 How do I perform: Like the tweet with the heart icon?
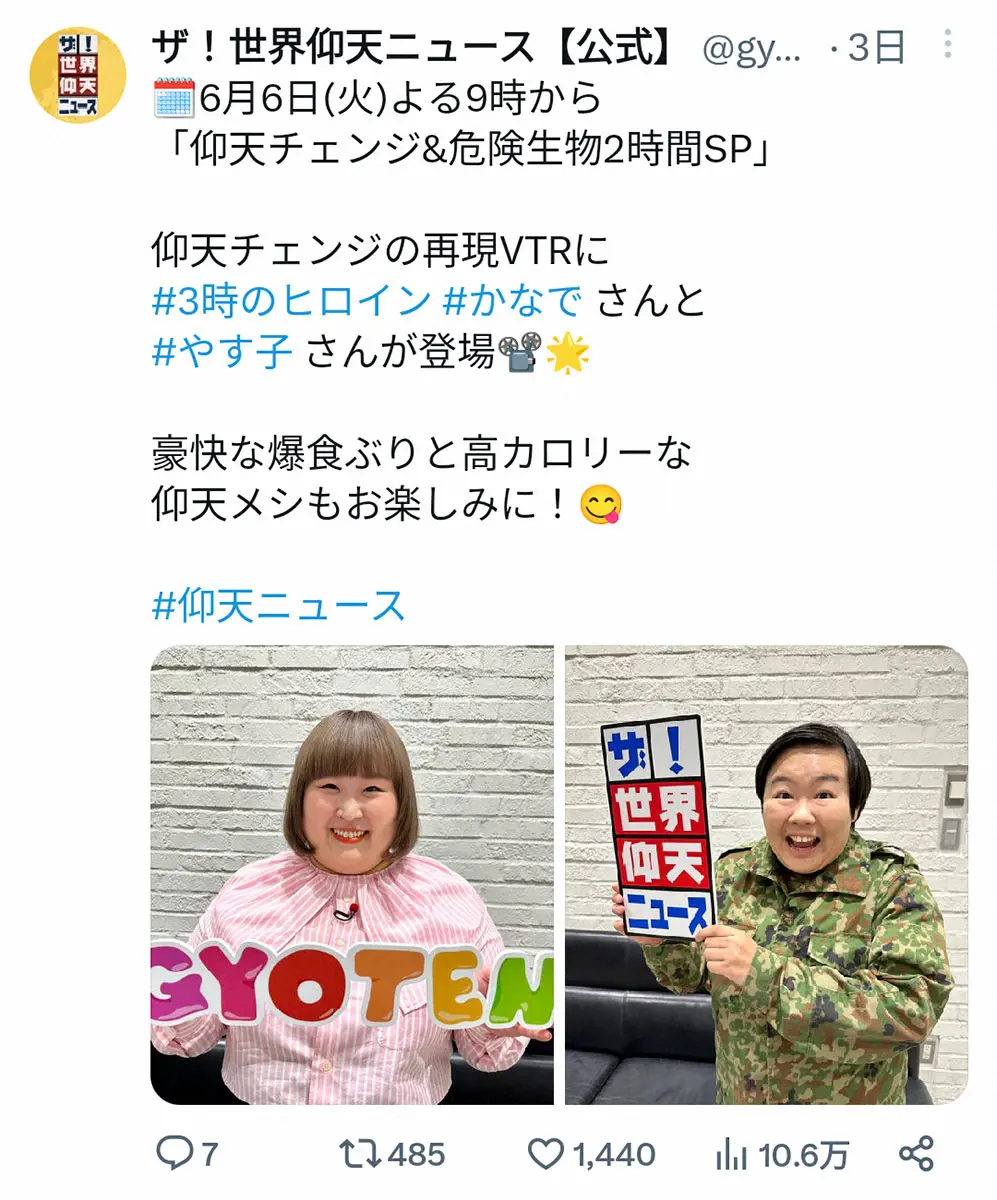pyautogui.click(x=546, y=1155)
